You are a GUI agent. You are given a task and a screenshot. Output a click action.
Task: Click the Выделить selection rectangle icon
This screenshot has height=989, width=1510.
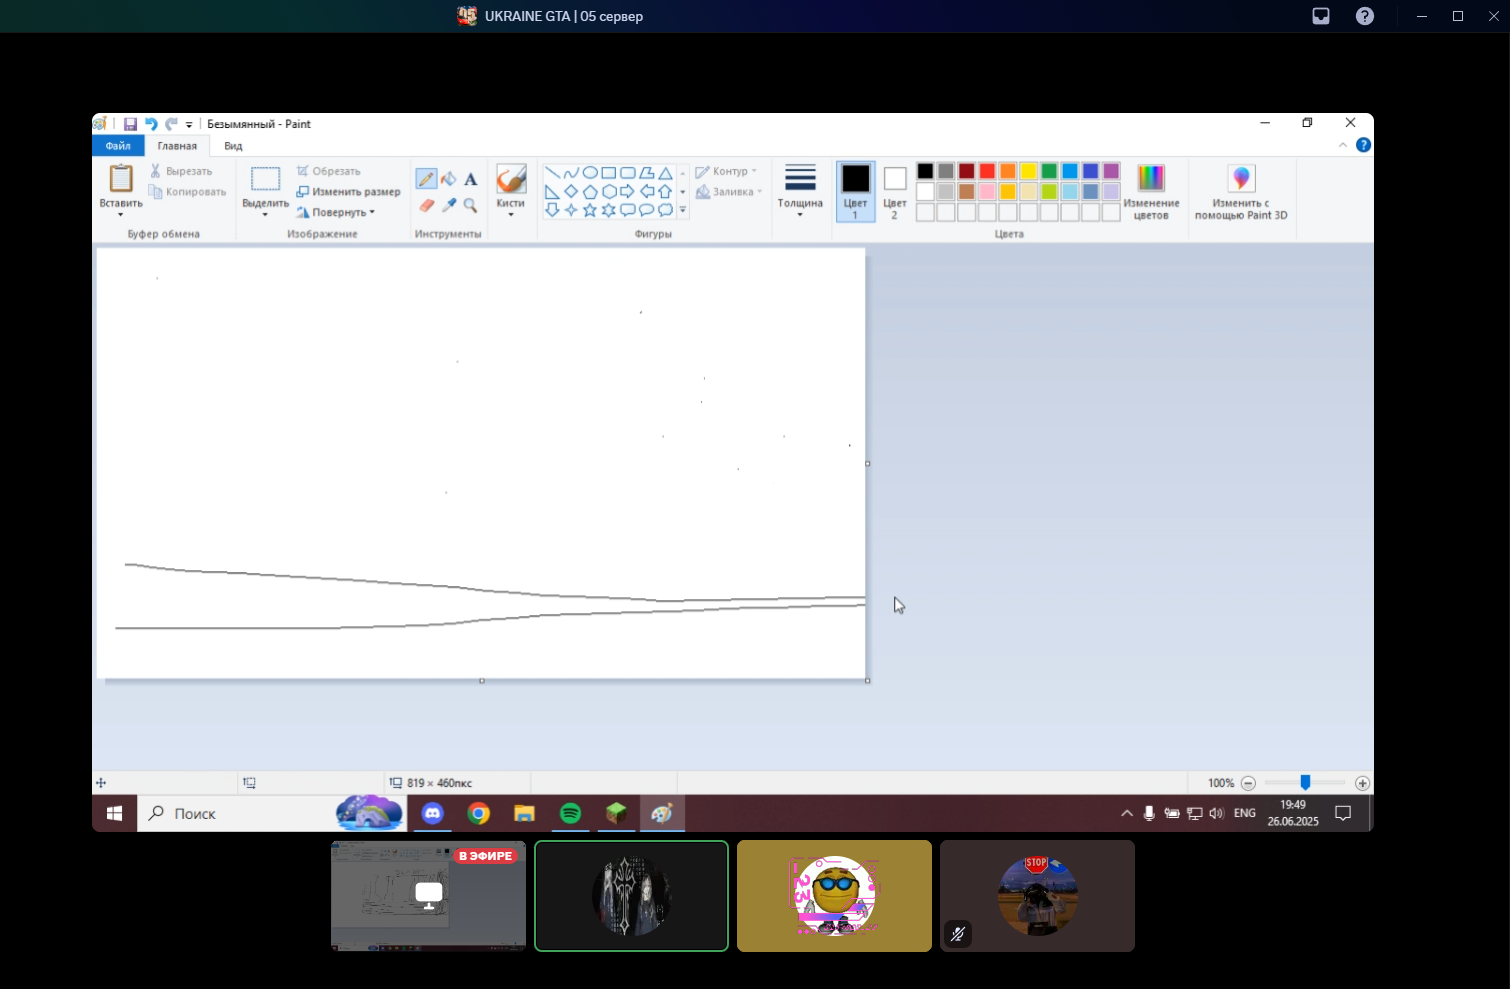coord(265,179)
